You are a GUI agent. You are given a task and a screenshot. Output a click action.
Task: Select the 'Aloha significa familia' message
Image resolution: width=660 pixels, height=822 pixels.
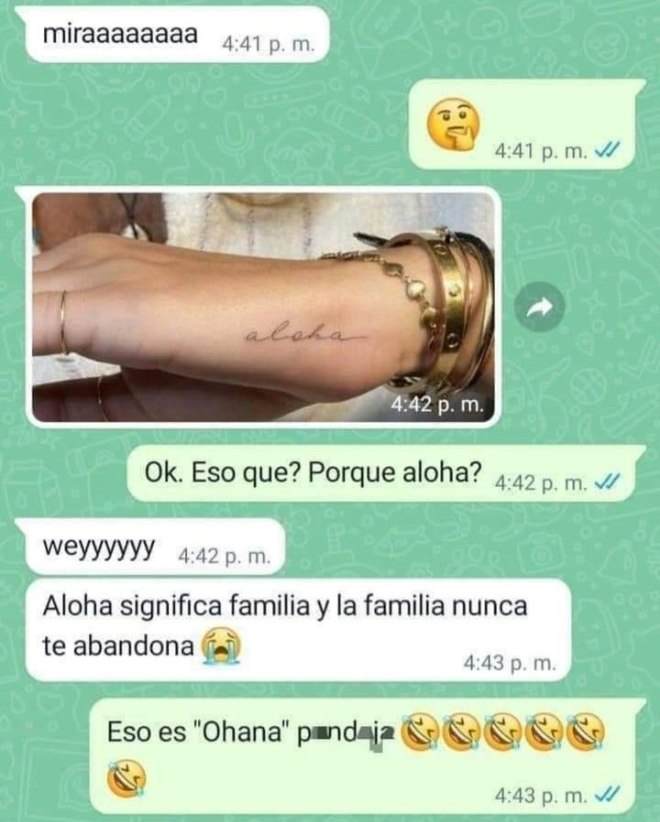tap(298, 630)
